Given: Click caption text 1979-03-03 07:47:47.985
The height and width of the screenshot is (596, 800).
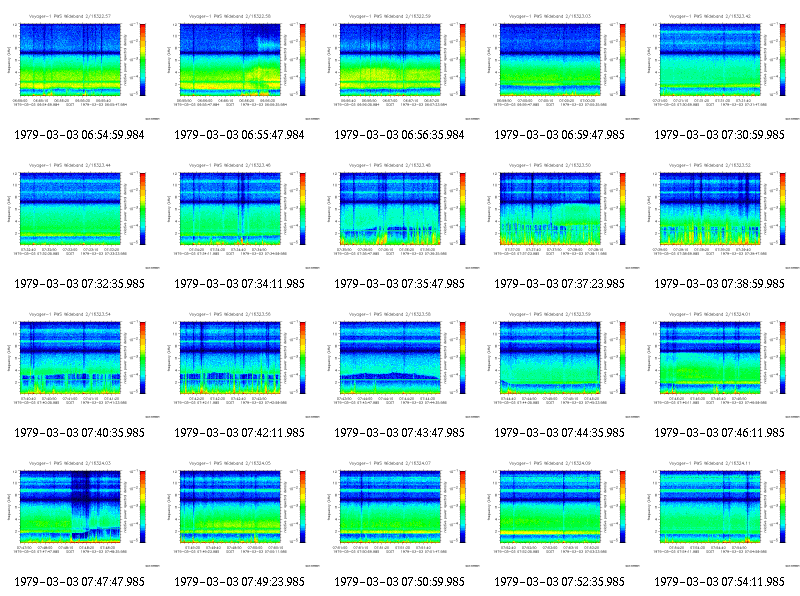Looking at the screenshot, I should point(79,582).
